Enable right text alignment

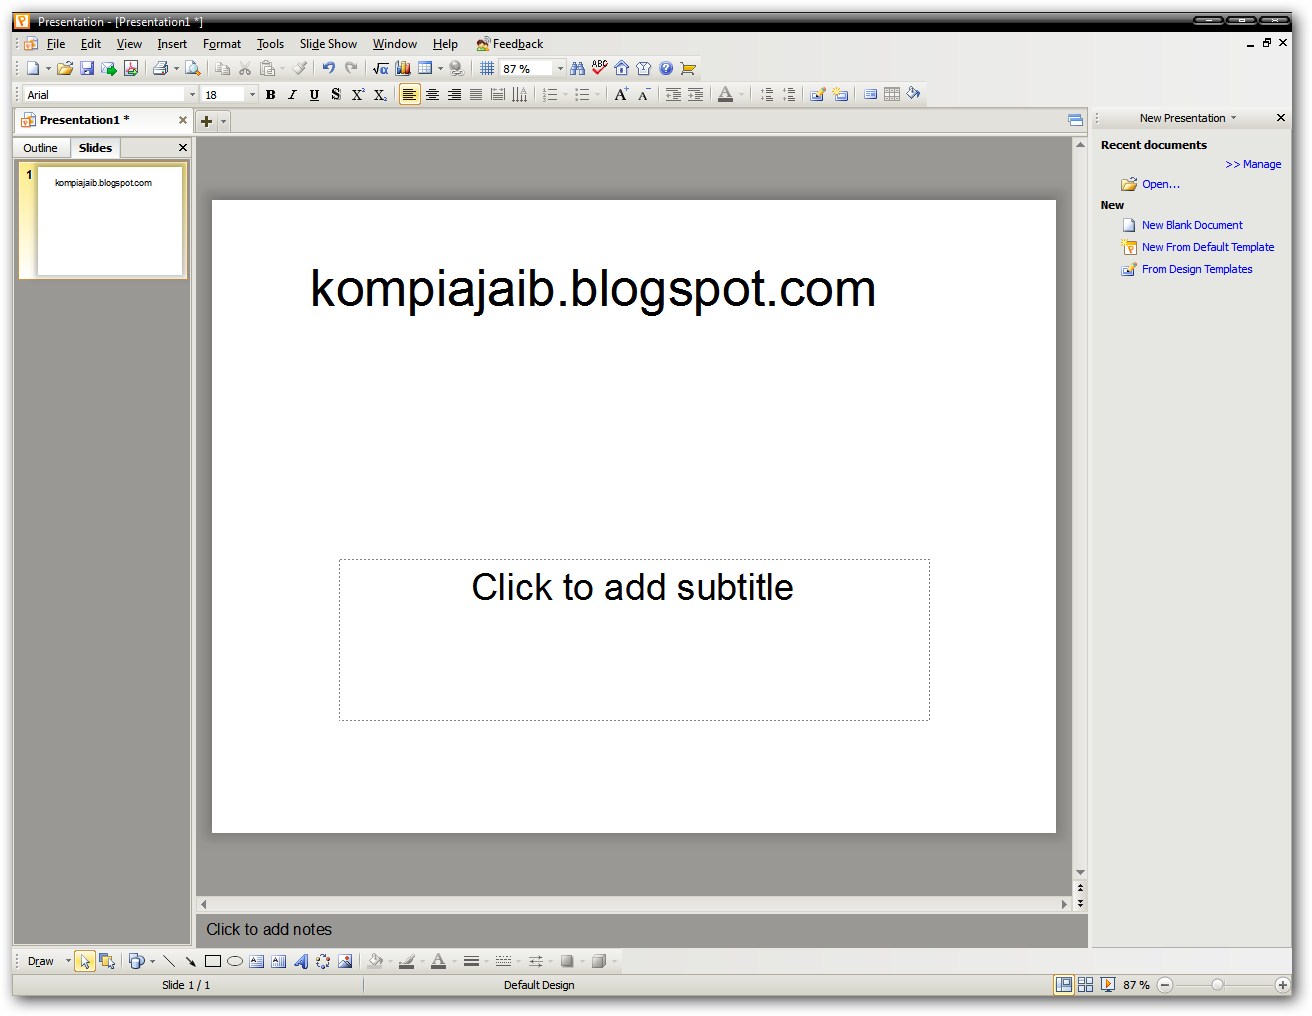pos(454,94)
